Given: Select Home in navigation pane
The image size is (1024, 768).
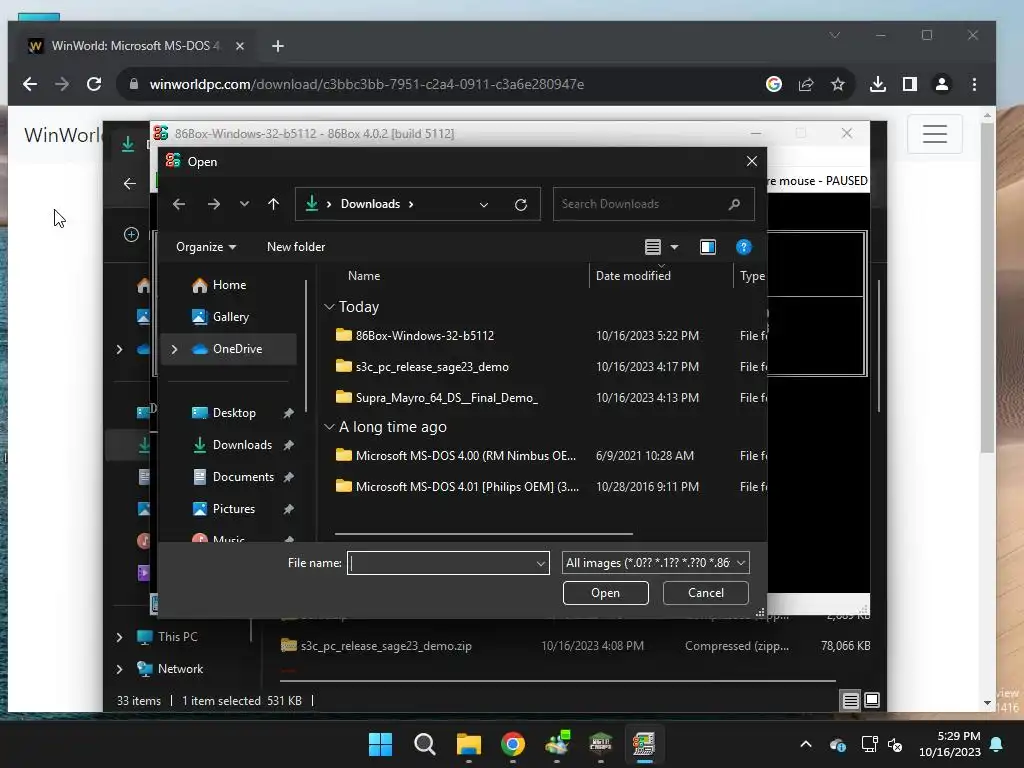Looking at the screenshot, I should point(229,285).
